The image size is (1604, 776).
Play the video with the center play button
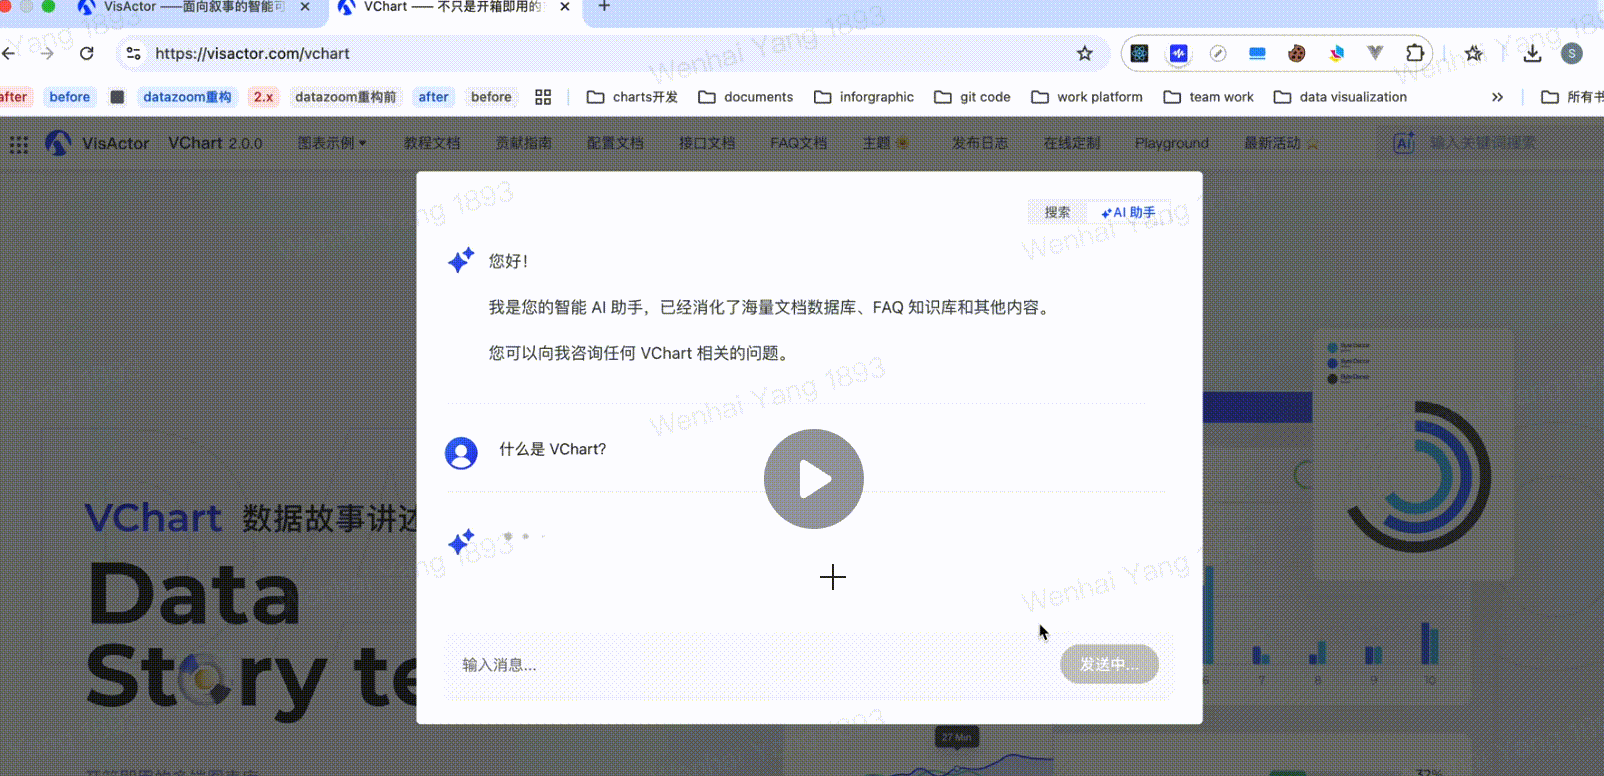(x=814, y=479)
